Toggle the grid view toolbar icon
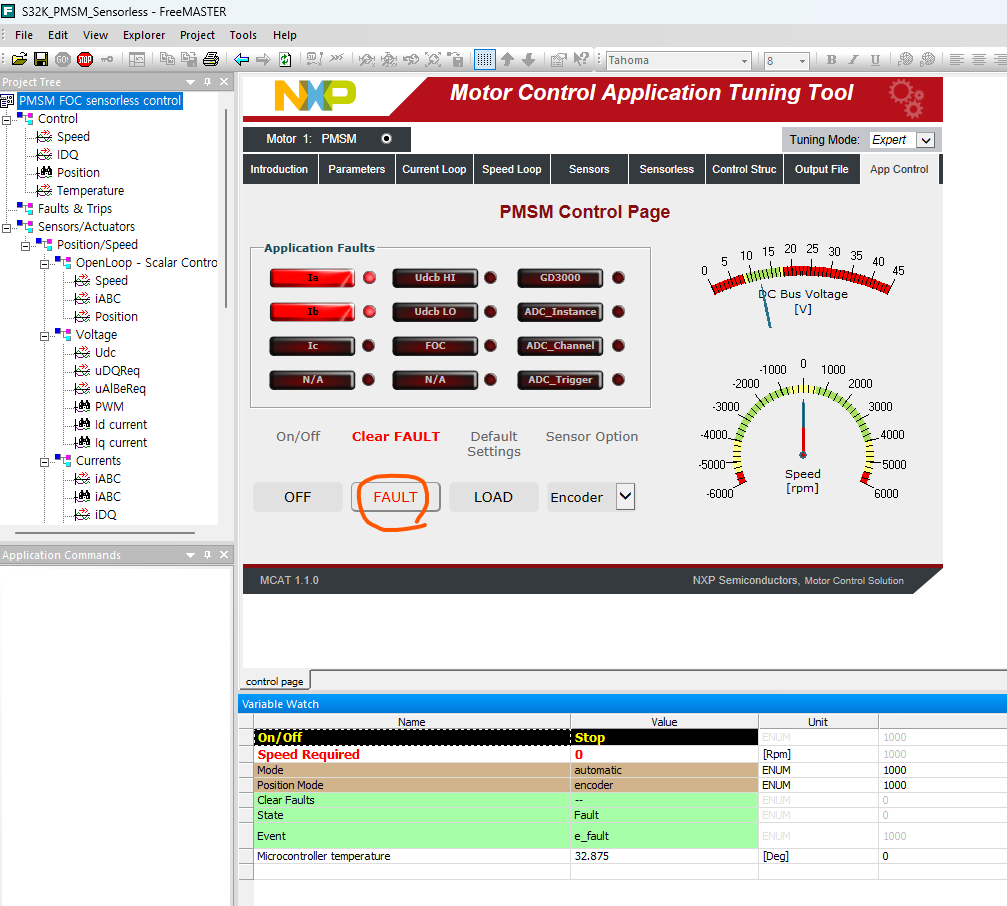This screenshot has height=906, width=1007. tap(484, 60)
